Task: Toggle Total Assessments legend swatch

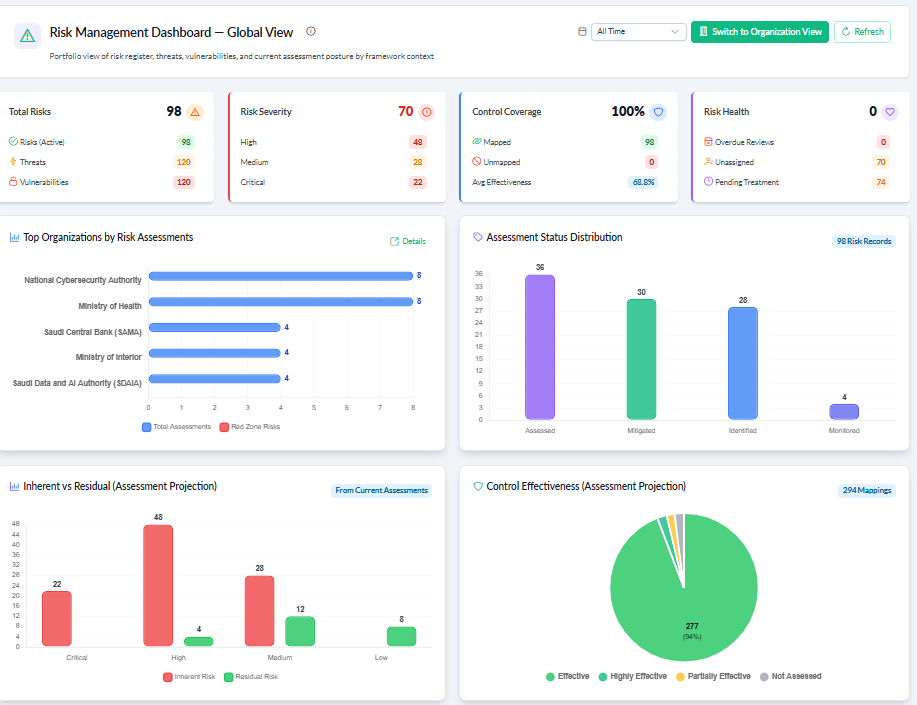Action: [x=147, y=427]
